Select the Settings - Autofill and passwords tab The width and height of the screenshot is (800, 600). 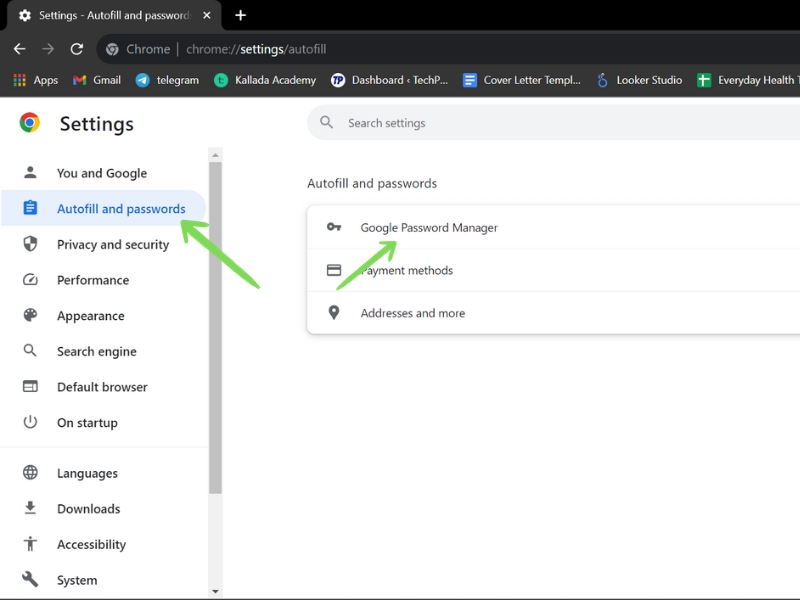[x=115, y=15]
